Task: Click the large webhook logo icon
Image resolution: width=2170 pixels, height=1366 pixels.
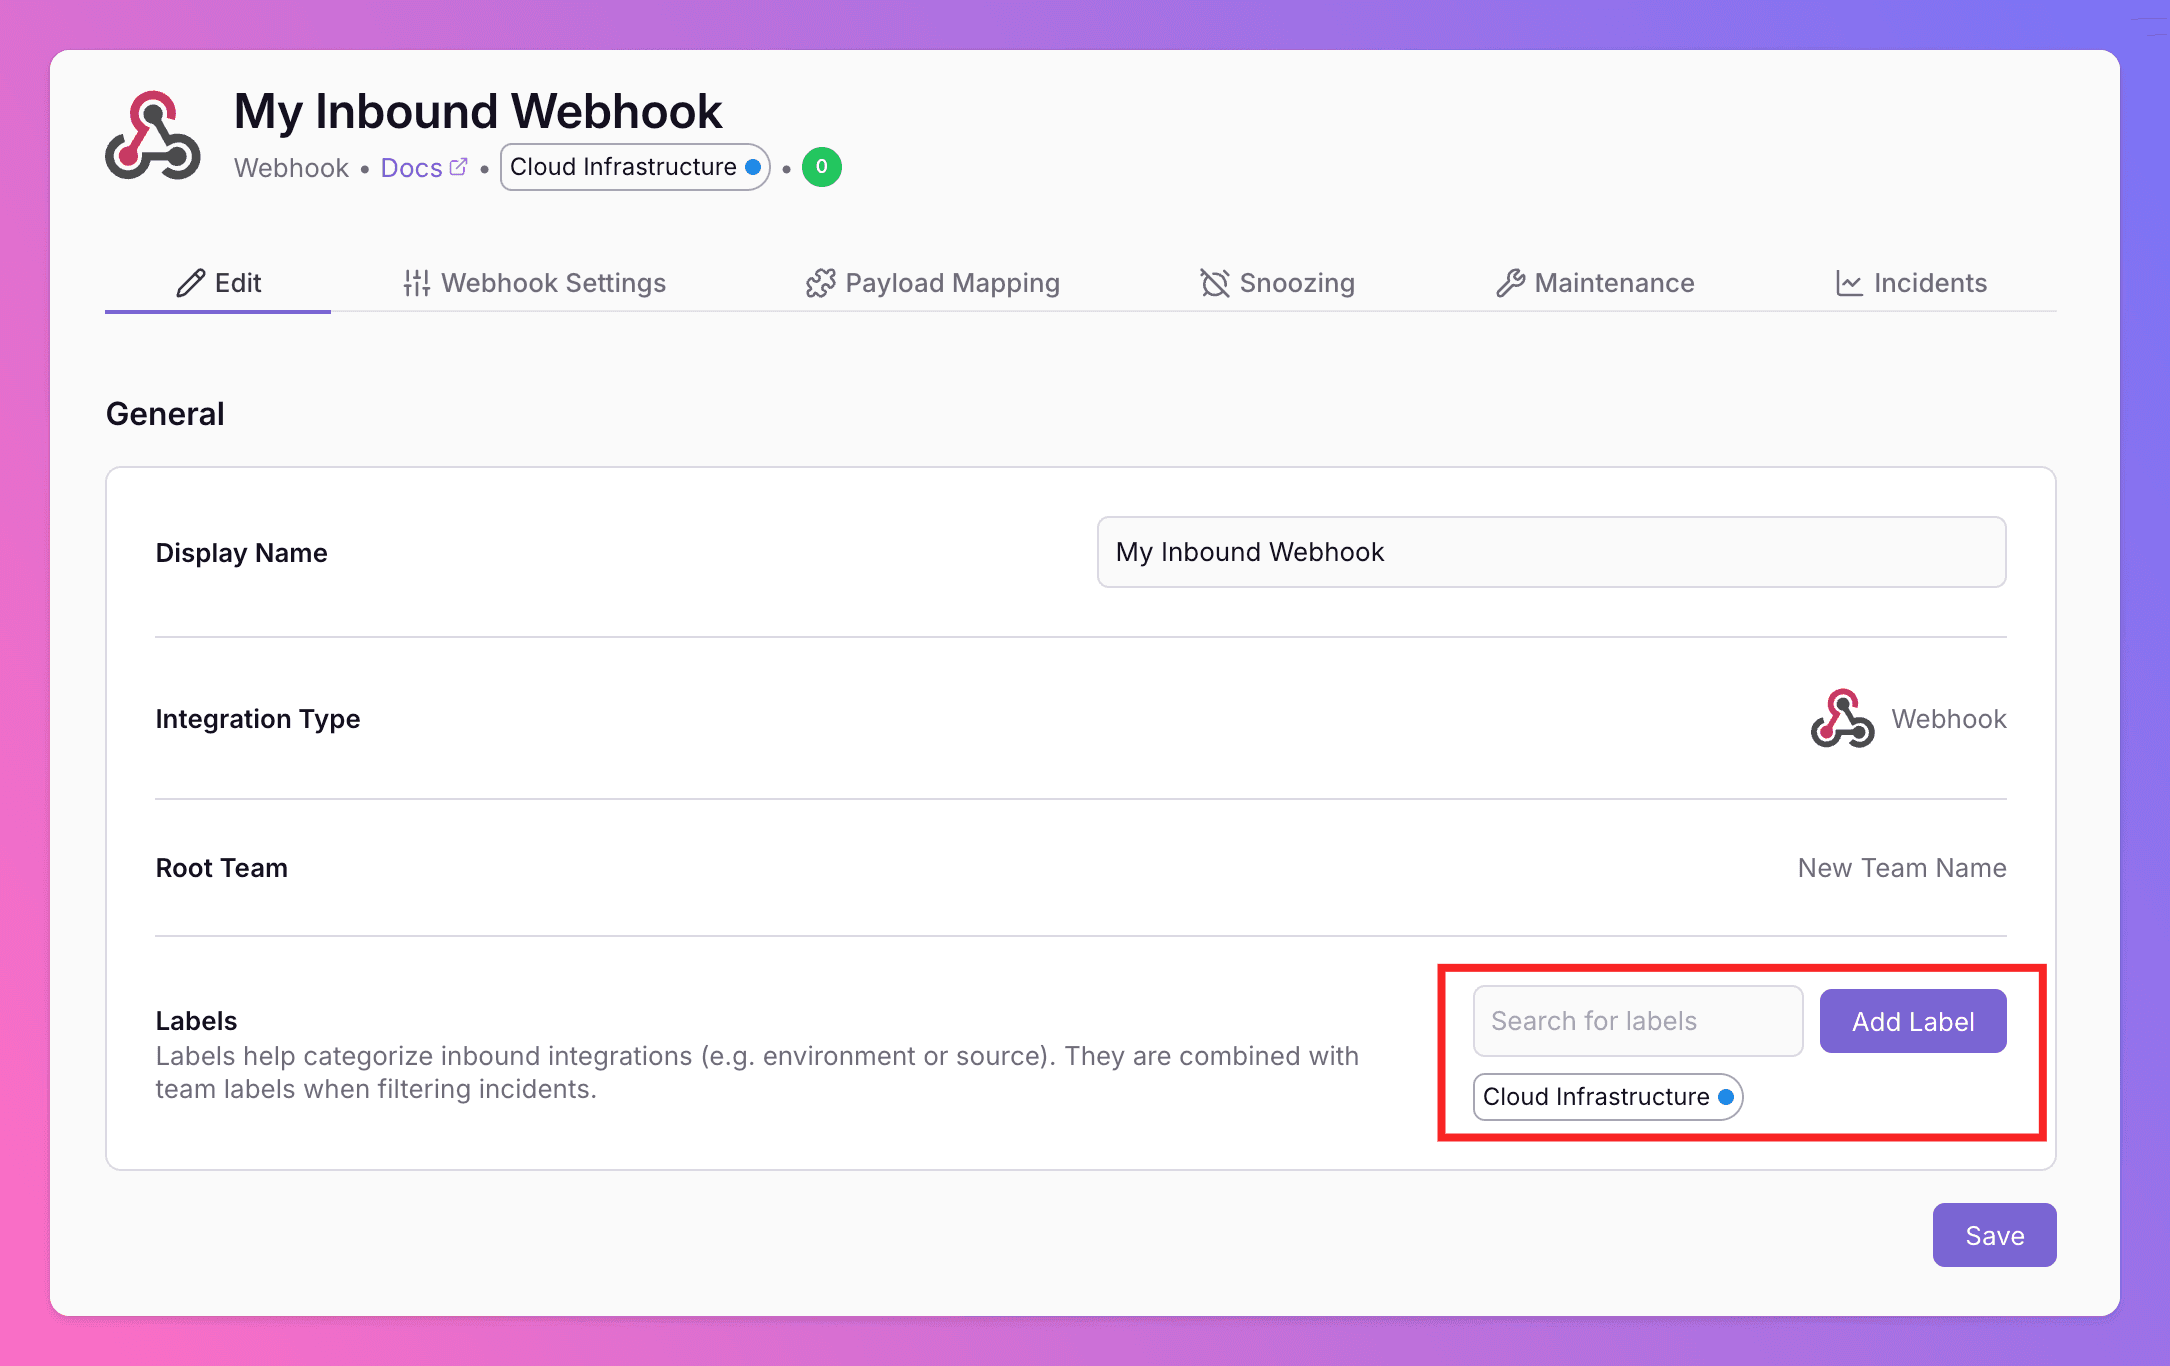Action: pos(153,137)
